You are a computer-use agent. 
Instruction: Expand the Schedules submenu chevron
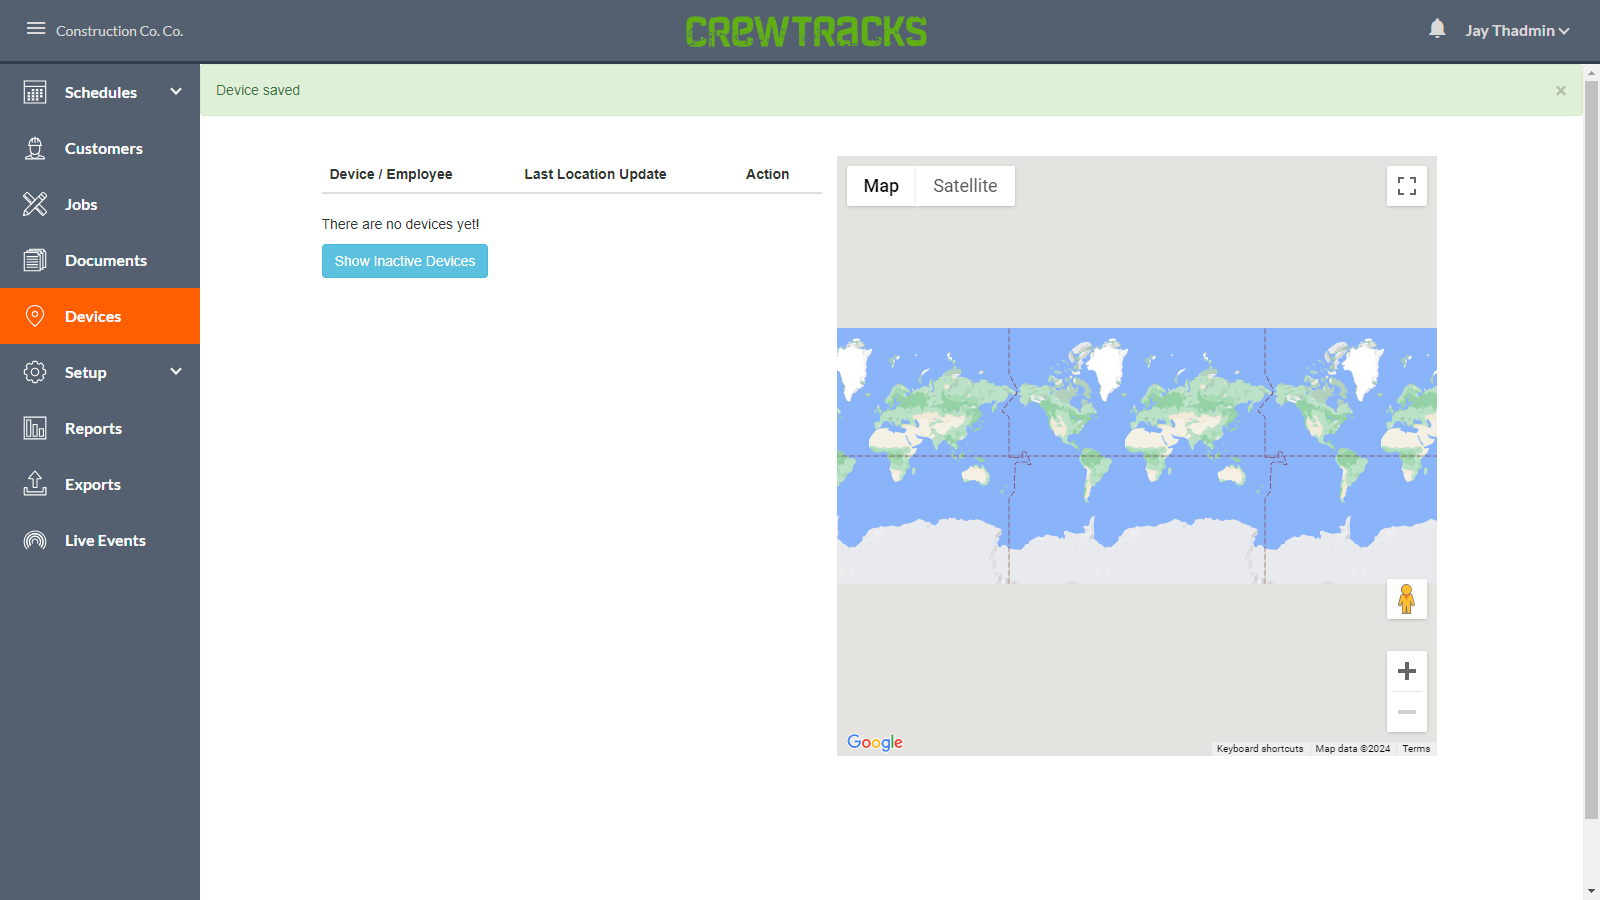[x=176, y=91]
